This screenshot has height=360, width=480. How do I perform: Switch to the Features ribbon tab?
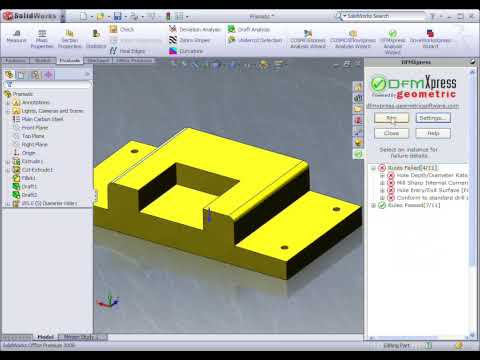(x=16, y=60)
